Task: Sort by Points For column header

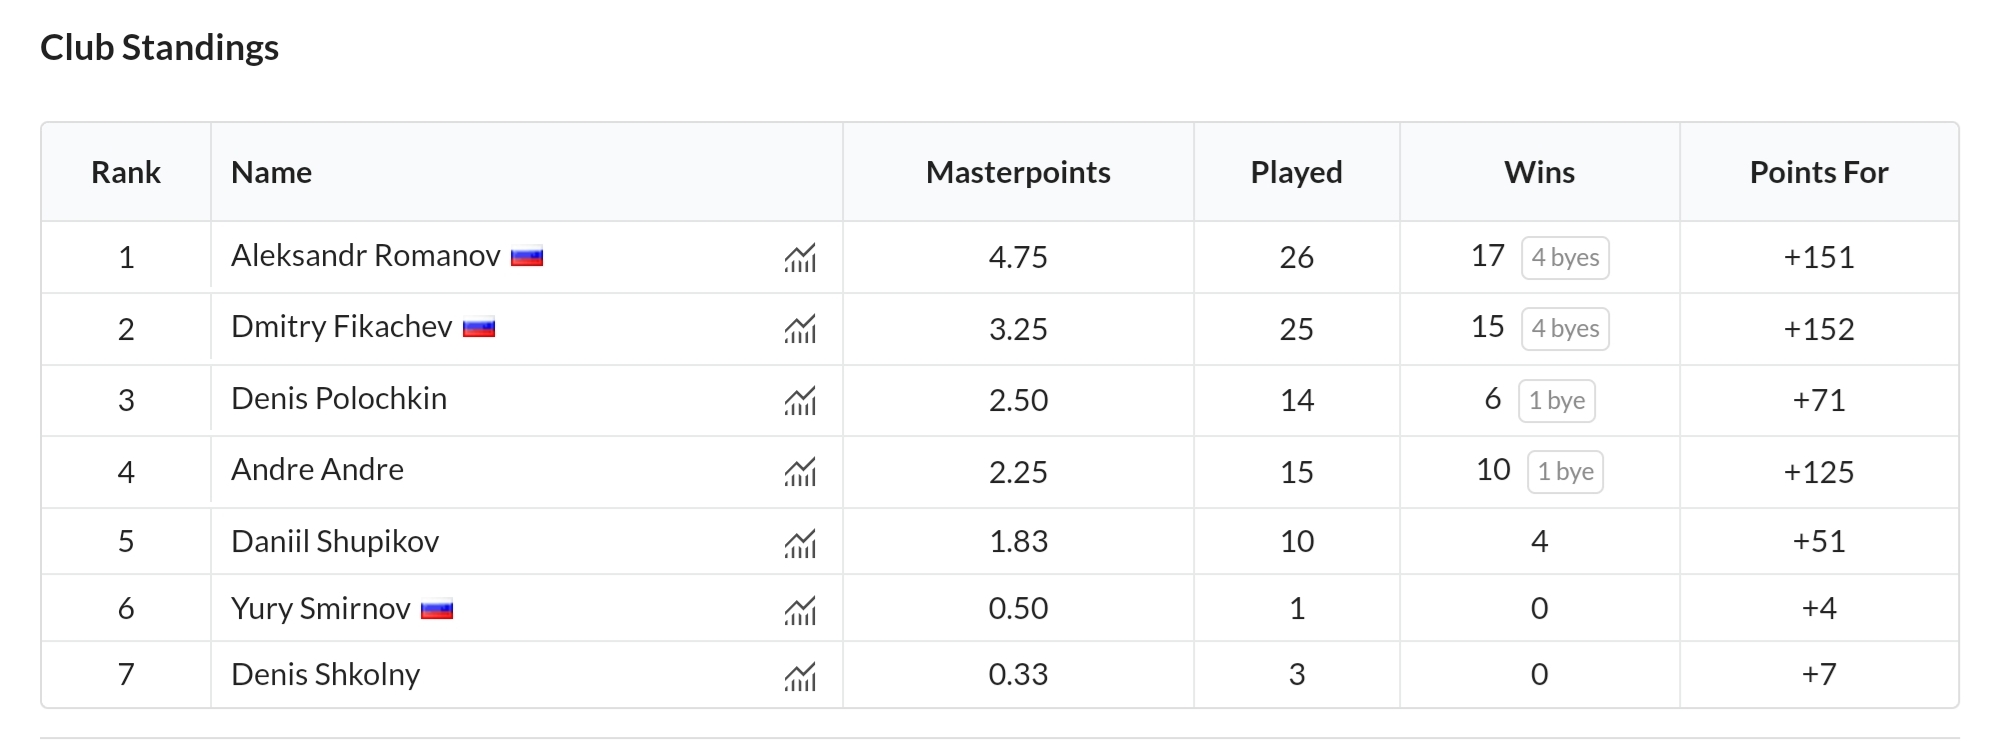Action: 1819,172
